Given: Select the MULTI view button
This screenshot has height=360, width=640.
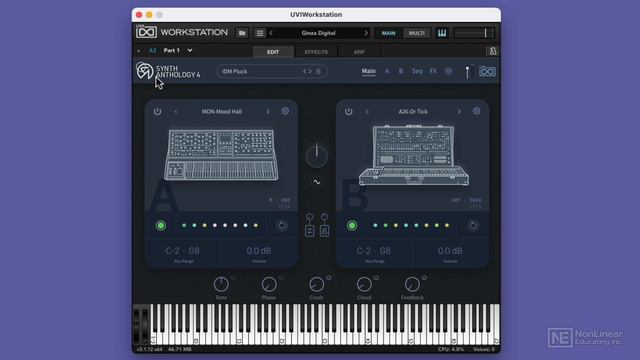Looking at the screenshot, I should 416,33.
